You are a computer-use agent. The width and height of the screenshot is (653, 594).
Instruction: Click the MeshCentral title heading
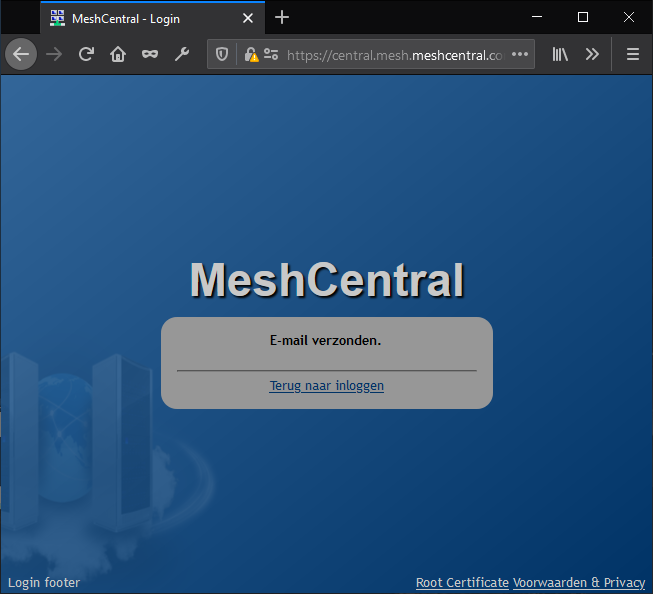(327, 280)
